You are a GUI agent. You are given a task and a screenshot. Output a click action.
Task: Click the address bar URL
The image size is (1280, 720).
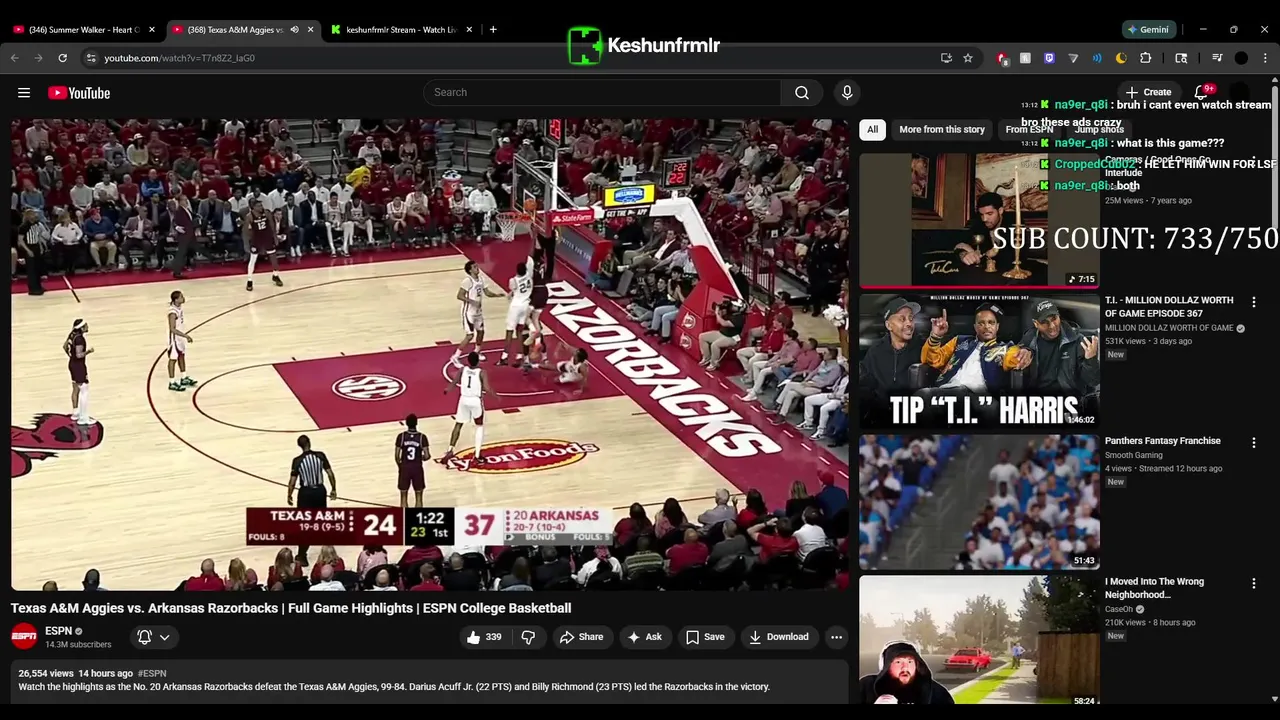pyautogui.click(x=179, y=58)
